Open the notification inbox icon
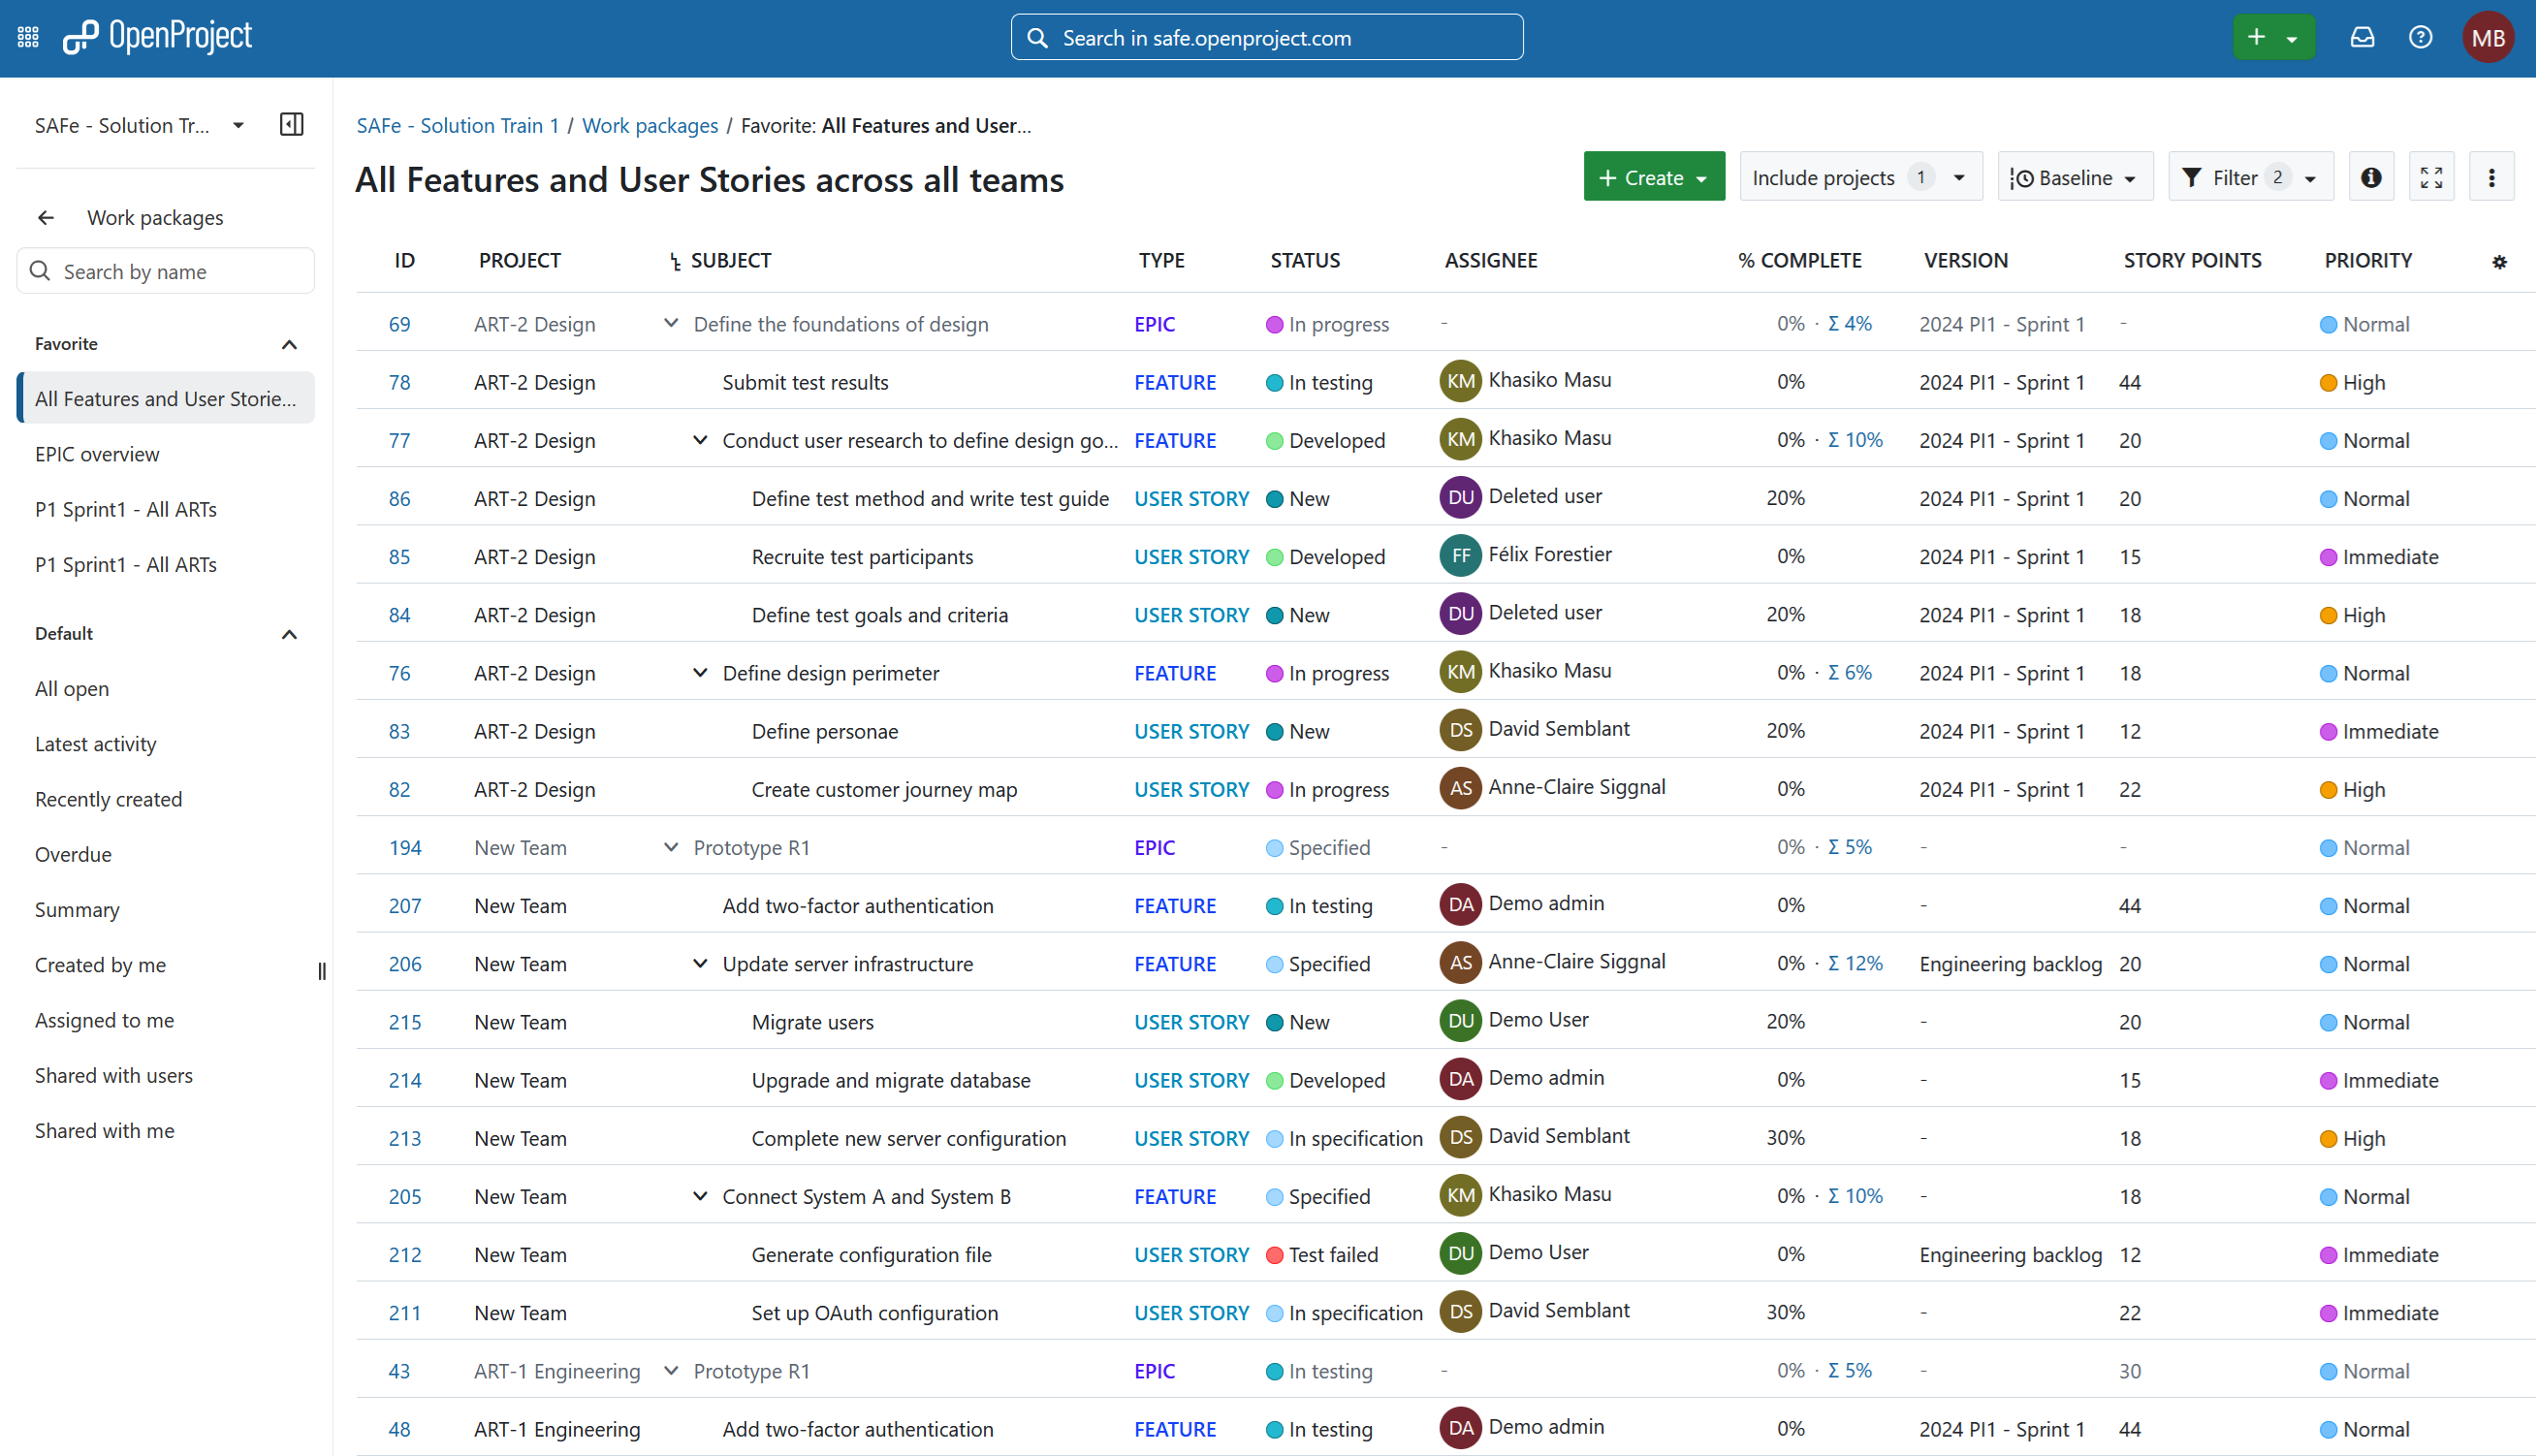 [2362, 38]
